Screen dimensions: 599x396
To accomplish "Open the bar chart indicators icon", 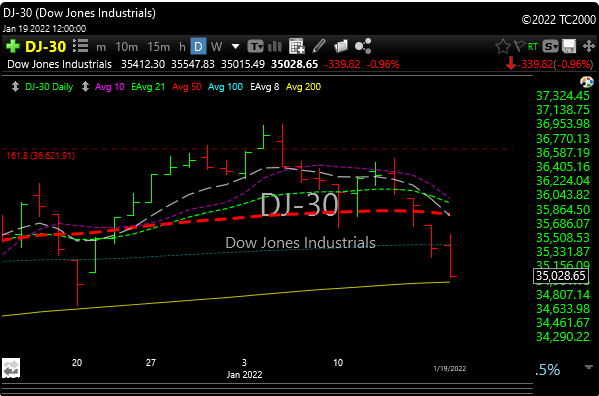I will coord(275,47).
